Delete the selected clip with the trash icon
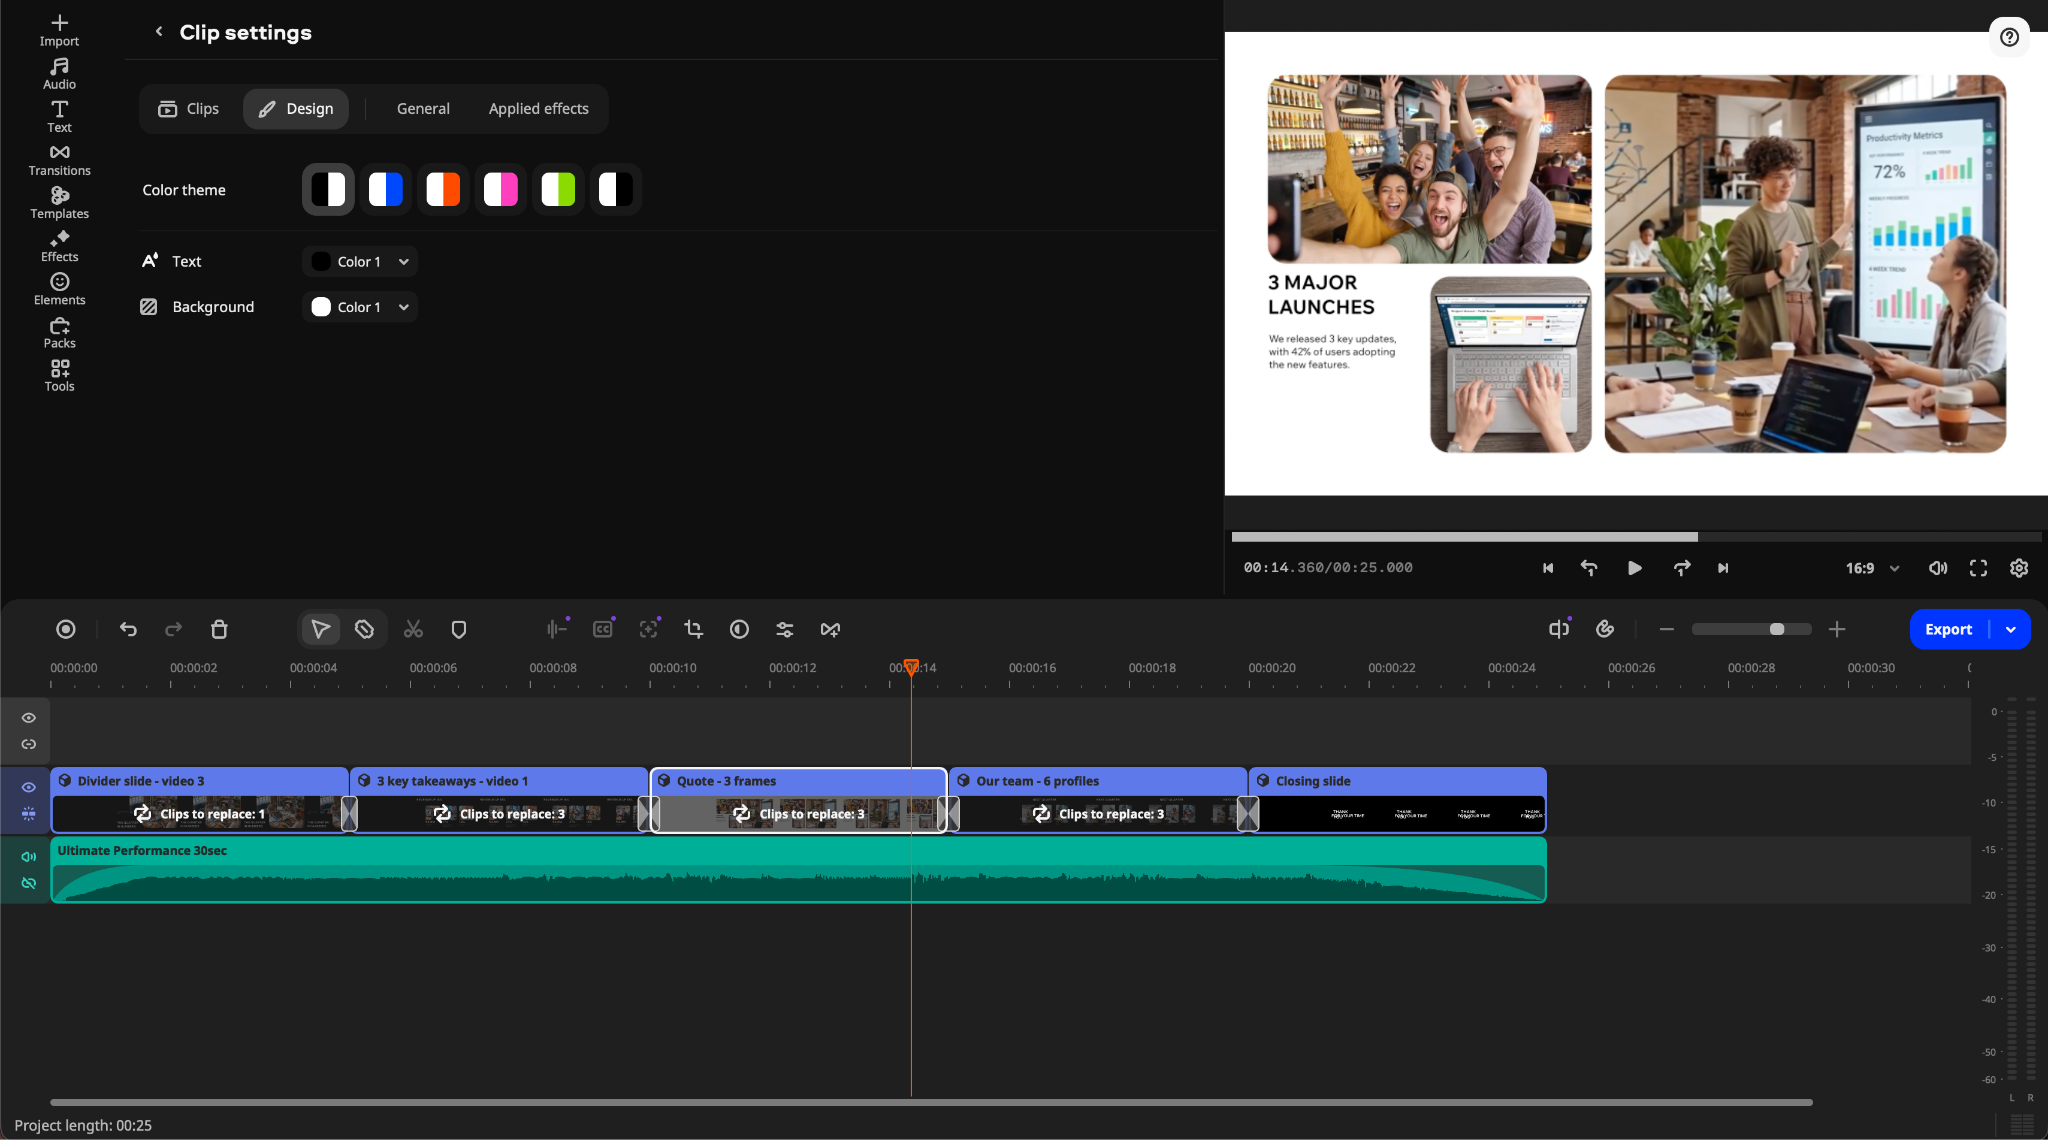2048x1140 pixels. [219, 629]
